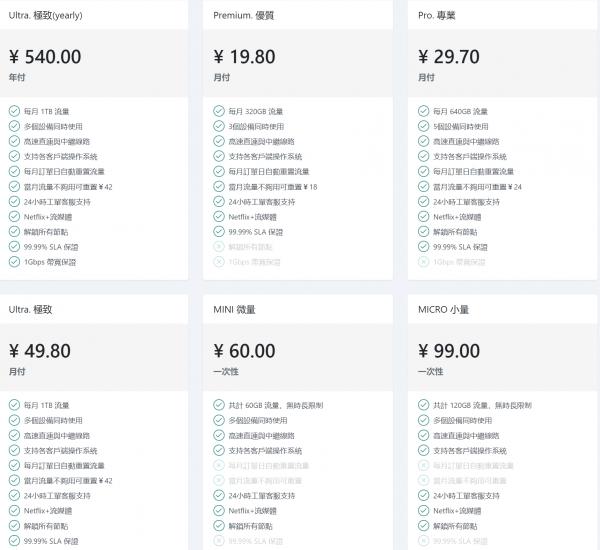Click check icon next to 5個設備同時使用
The height and width of the screenshot is (550, 600).
pyautogui.click(x=424, y=127)
